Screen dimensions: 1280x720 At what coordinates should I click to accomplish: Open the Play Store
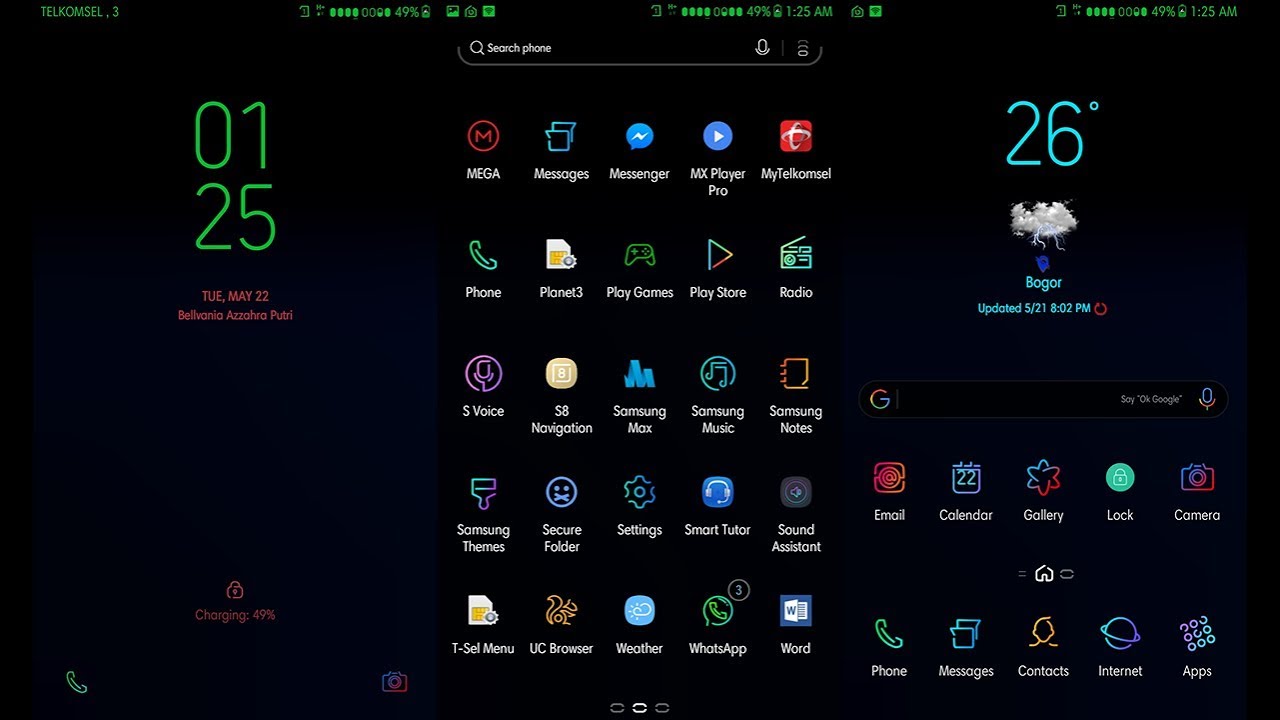pos(717,255)
